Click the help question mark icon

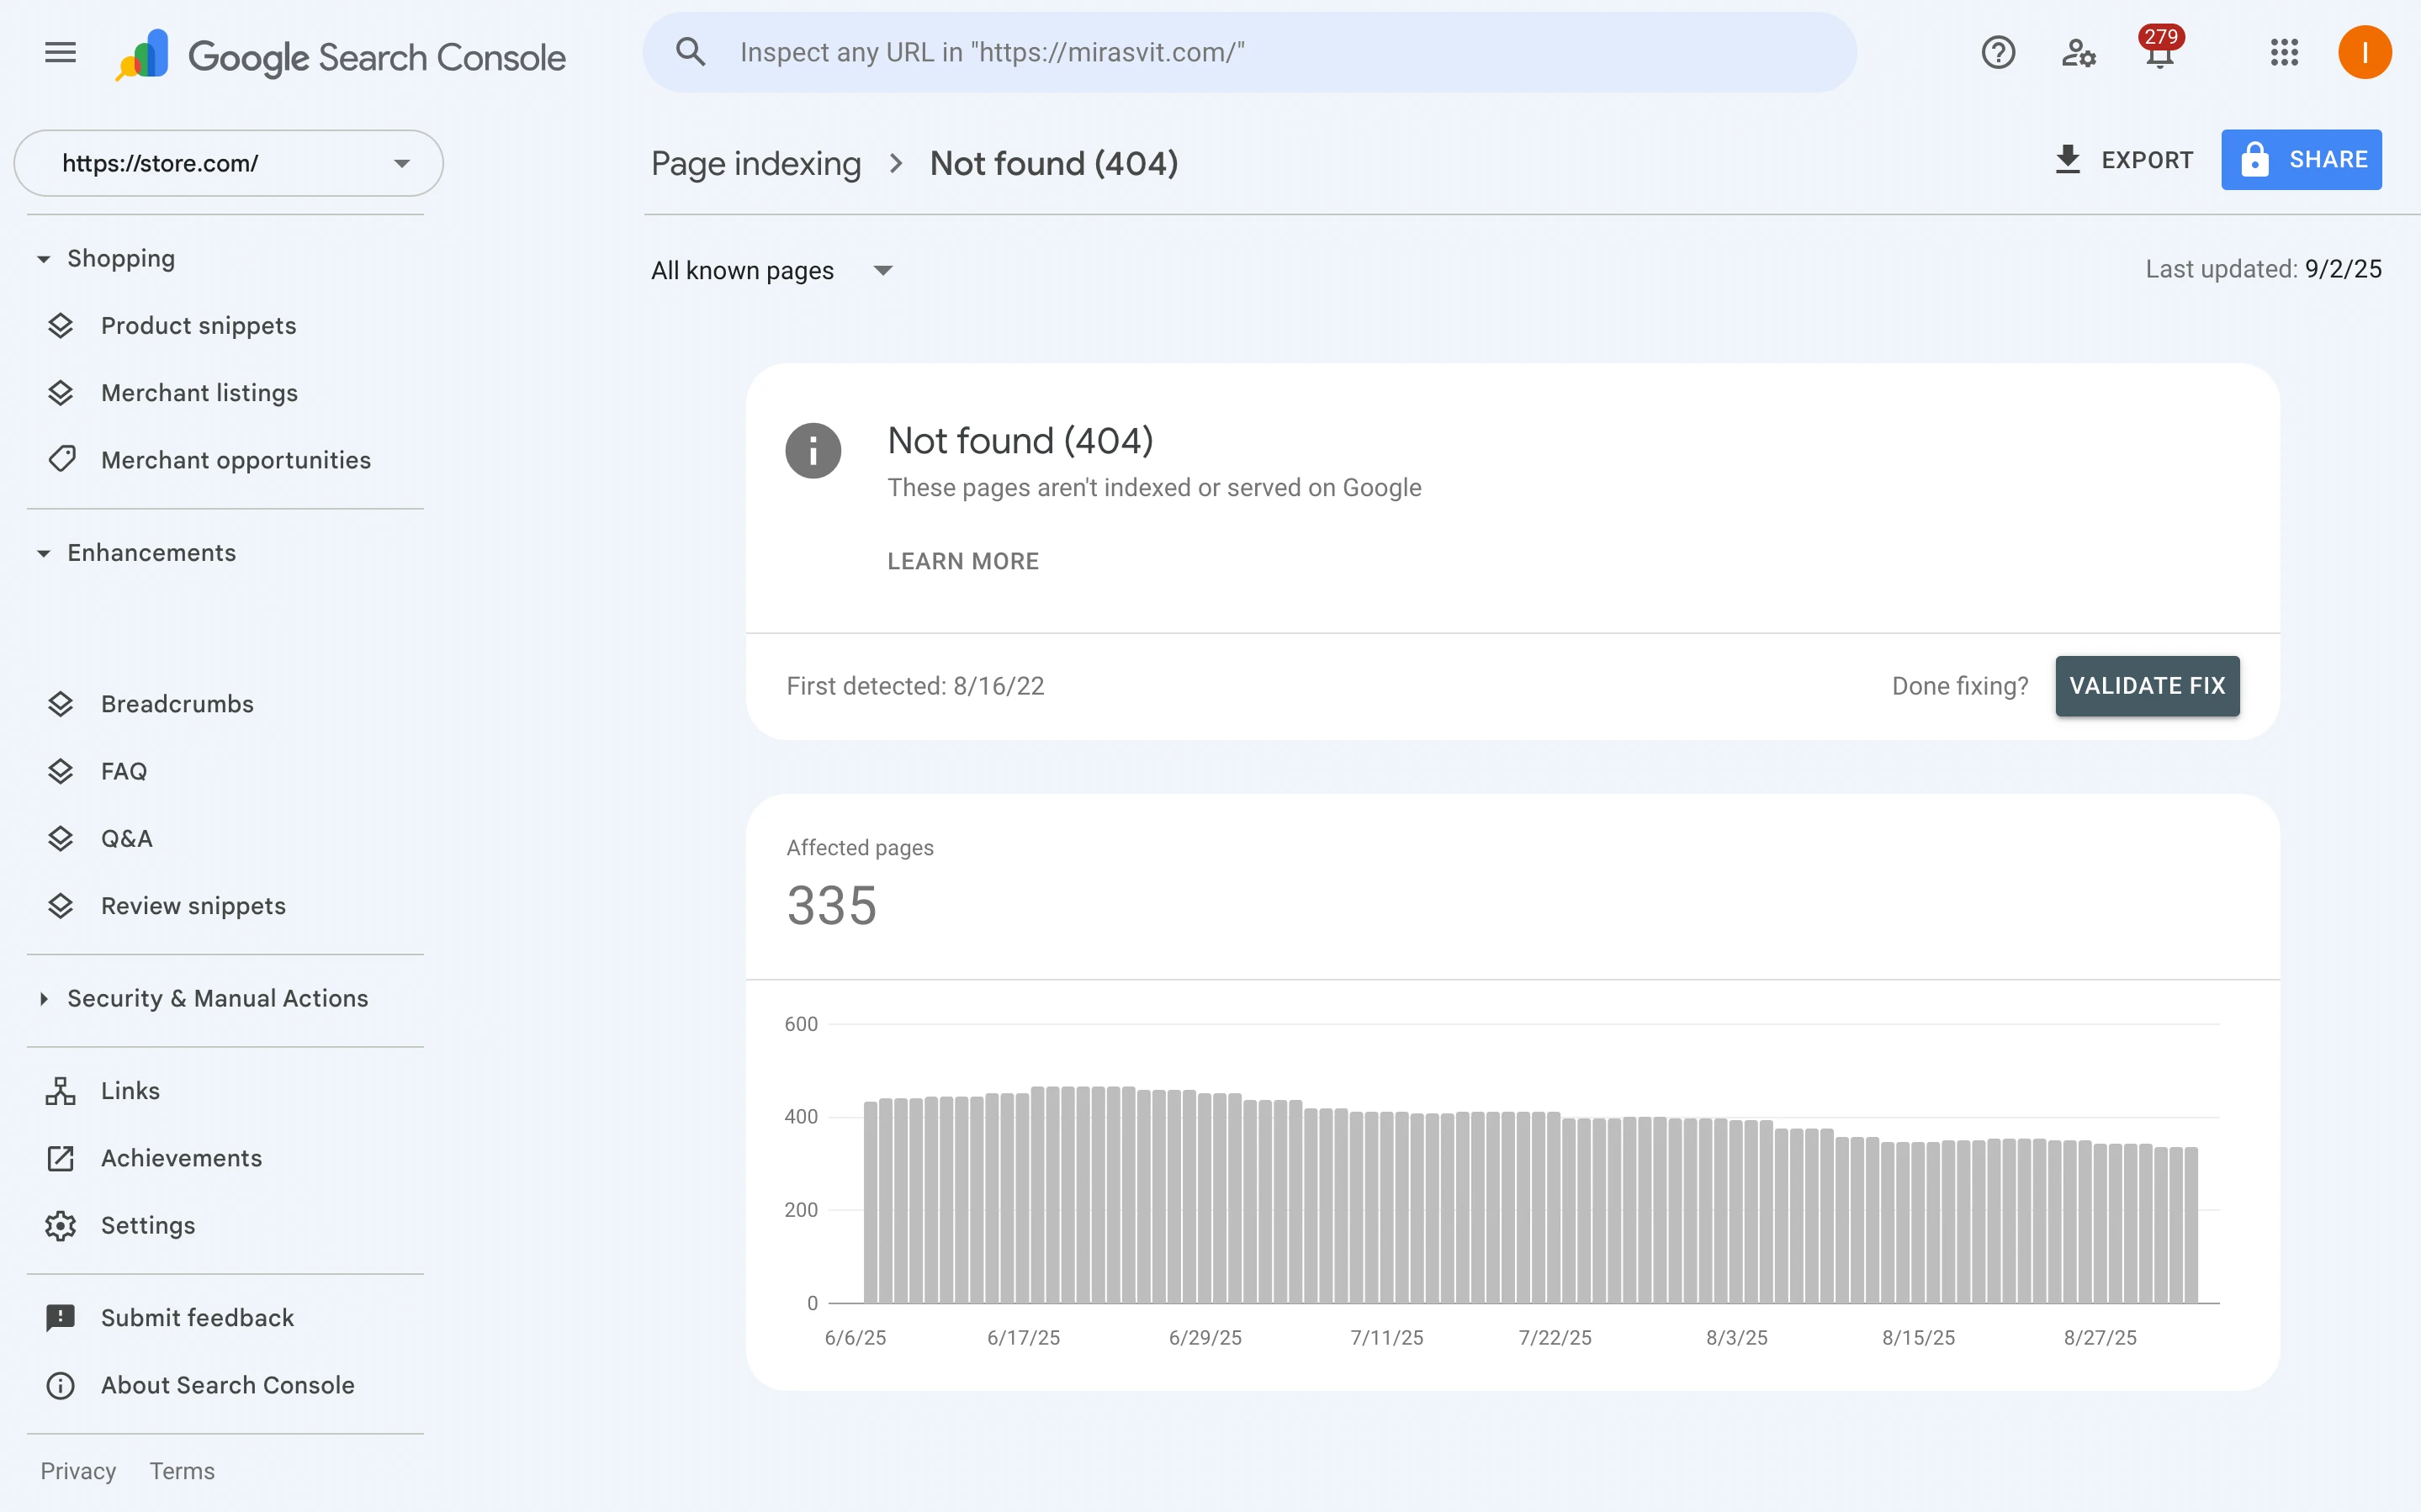(1998, 53)
